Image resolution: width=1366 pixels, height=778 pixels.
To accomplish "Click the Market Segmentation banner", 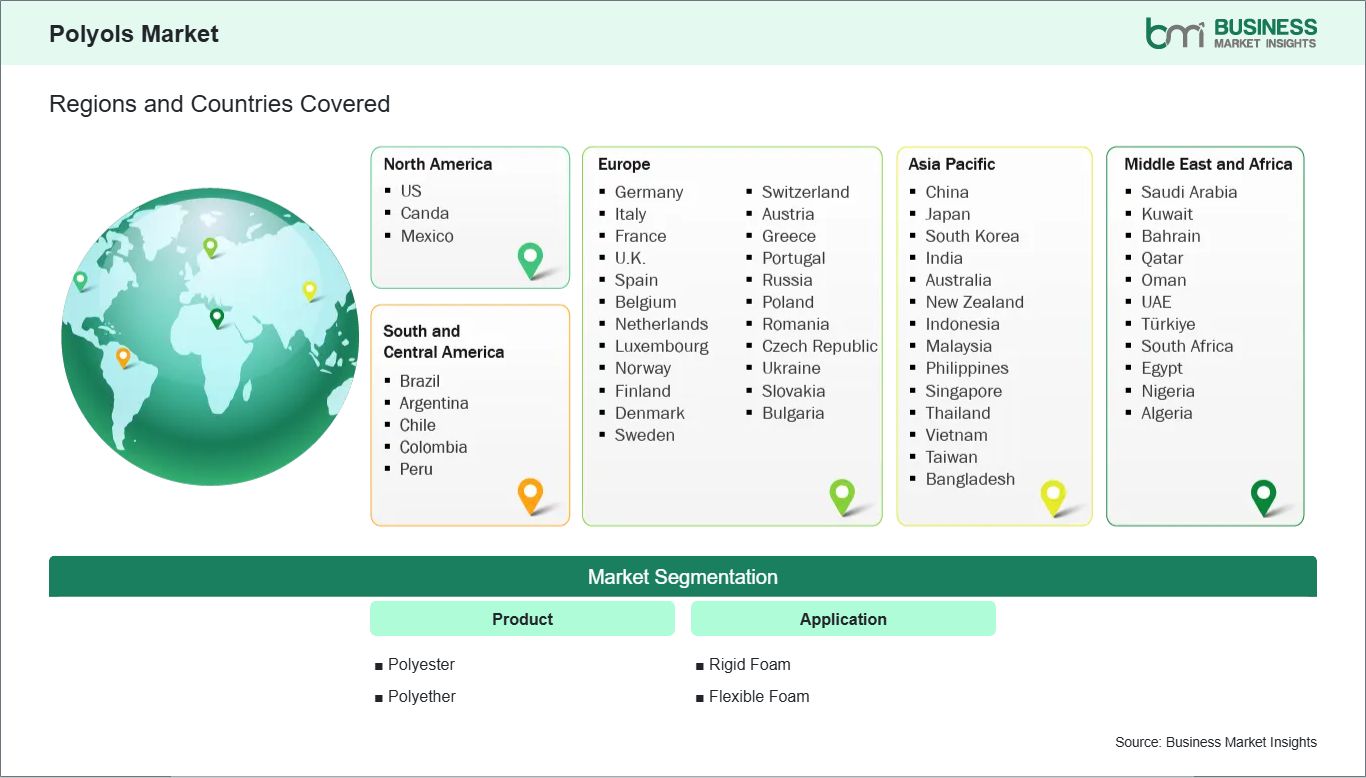I will click(683, 576).
